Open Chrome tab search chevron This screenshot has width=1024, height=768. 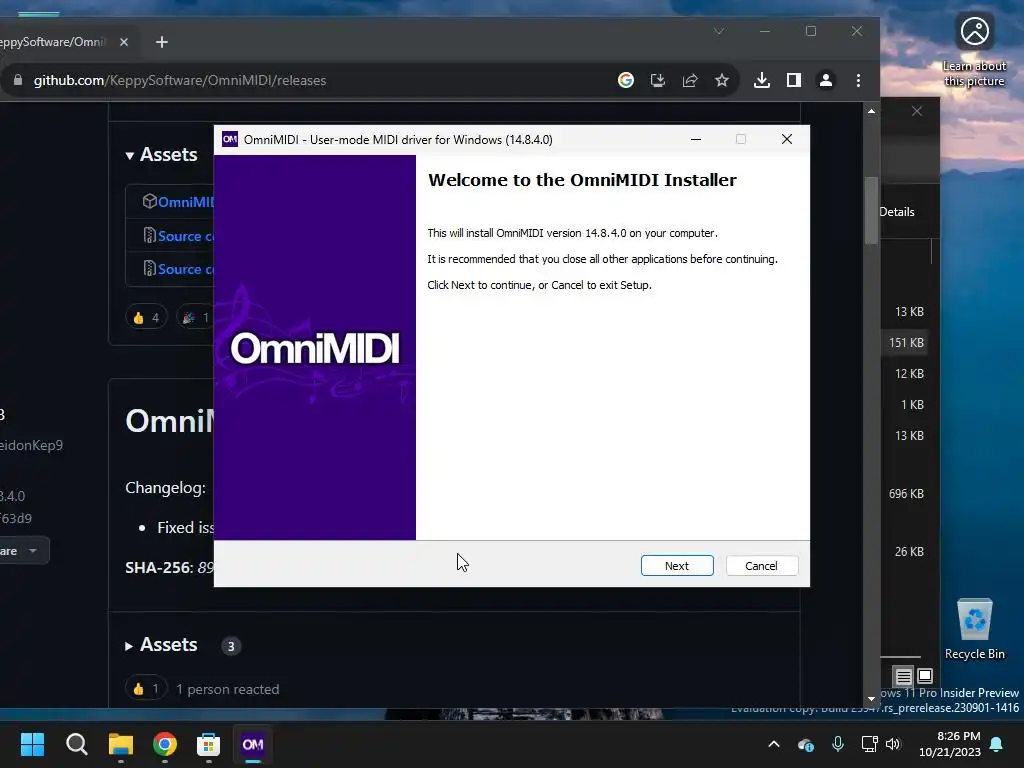click(x=719, y=31)
